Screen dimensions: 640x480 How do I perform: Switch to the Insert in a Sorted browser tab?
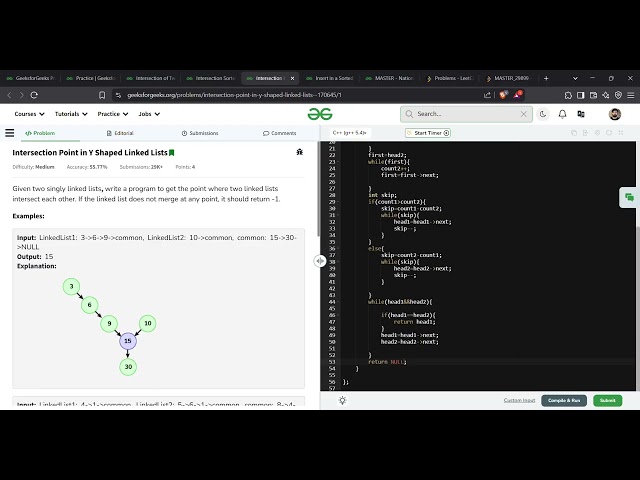coord(330,78)
